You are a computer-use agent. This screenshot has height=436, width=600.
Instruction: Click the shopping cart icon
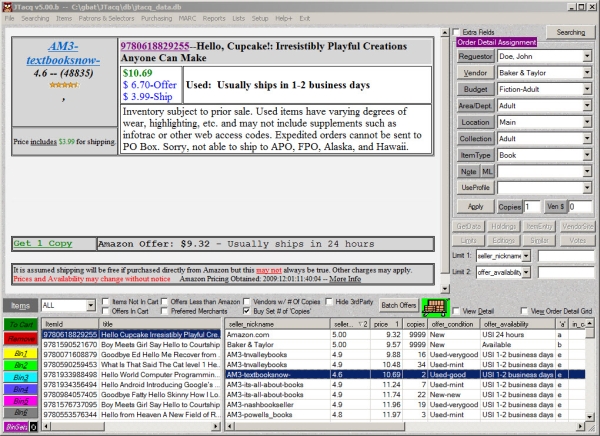click(435, 307)
